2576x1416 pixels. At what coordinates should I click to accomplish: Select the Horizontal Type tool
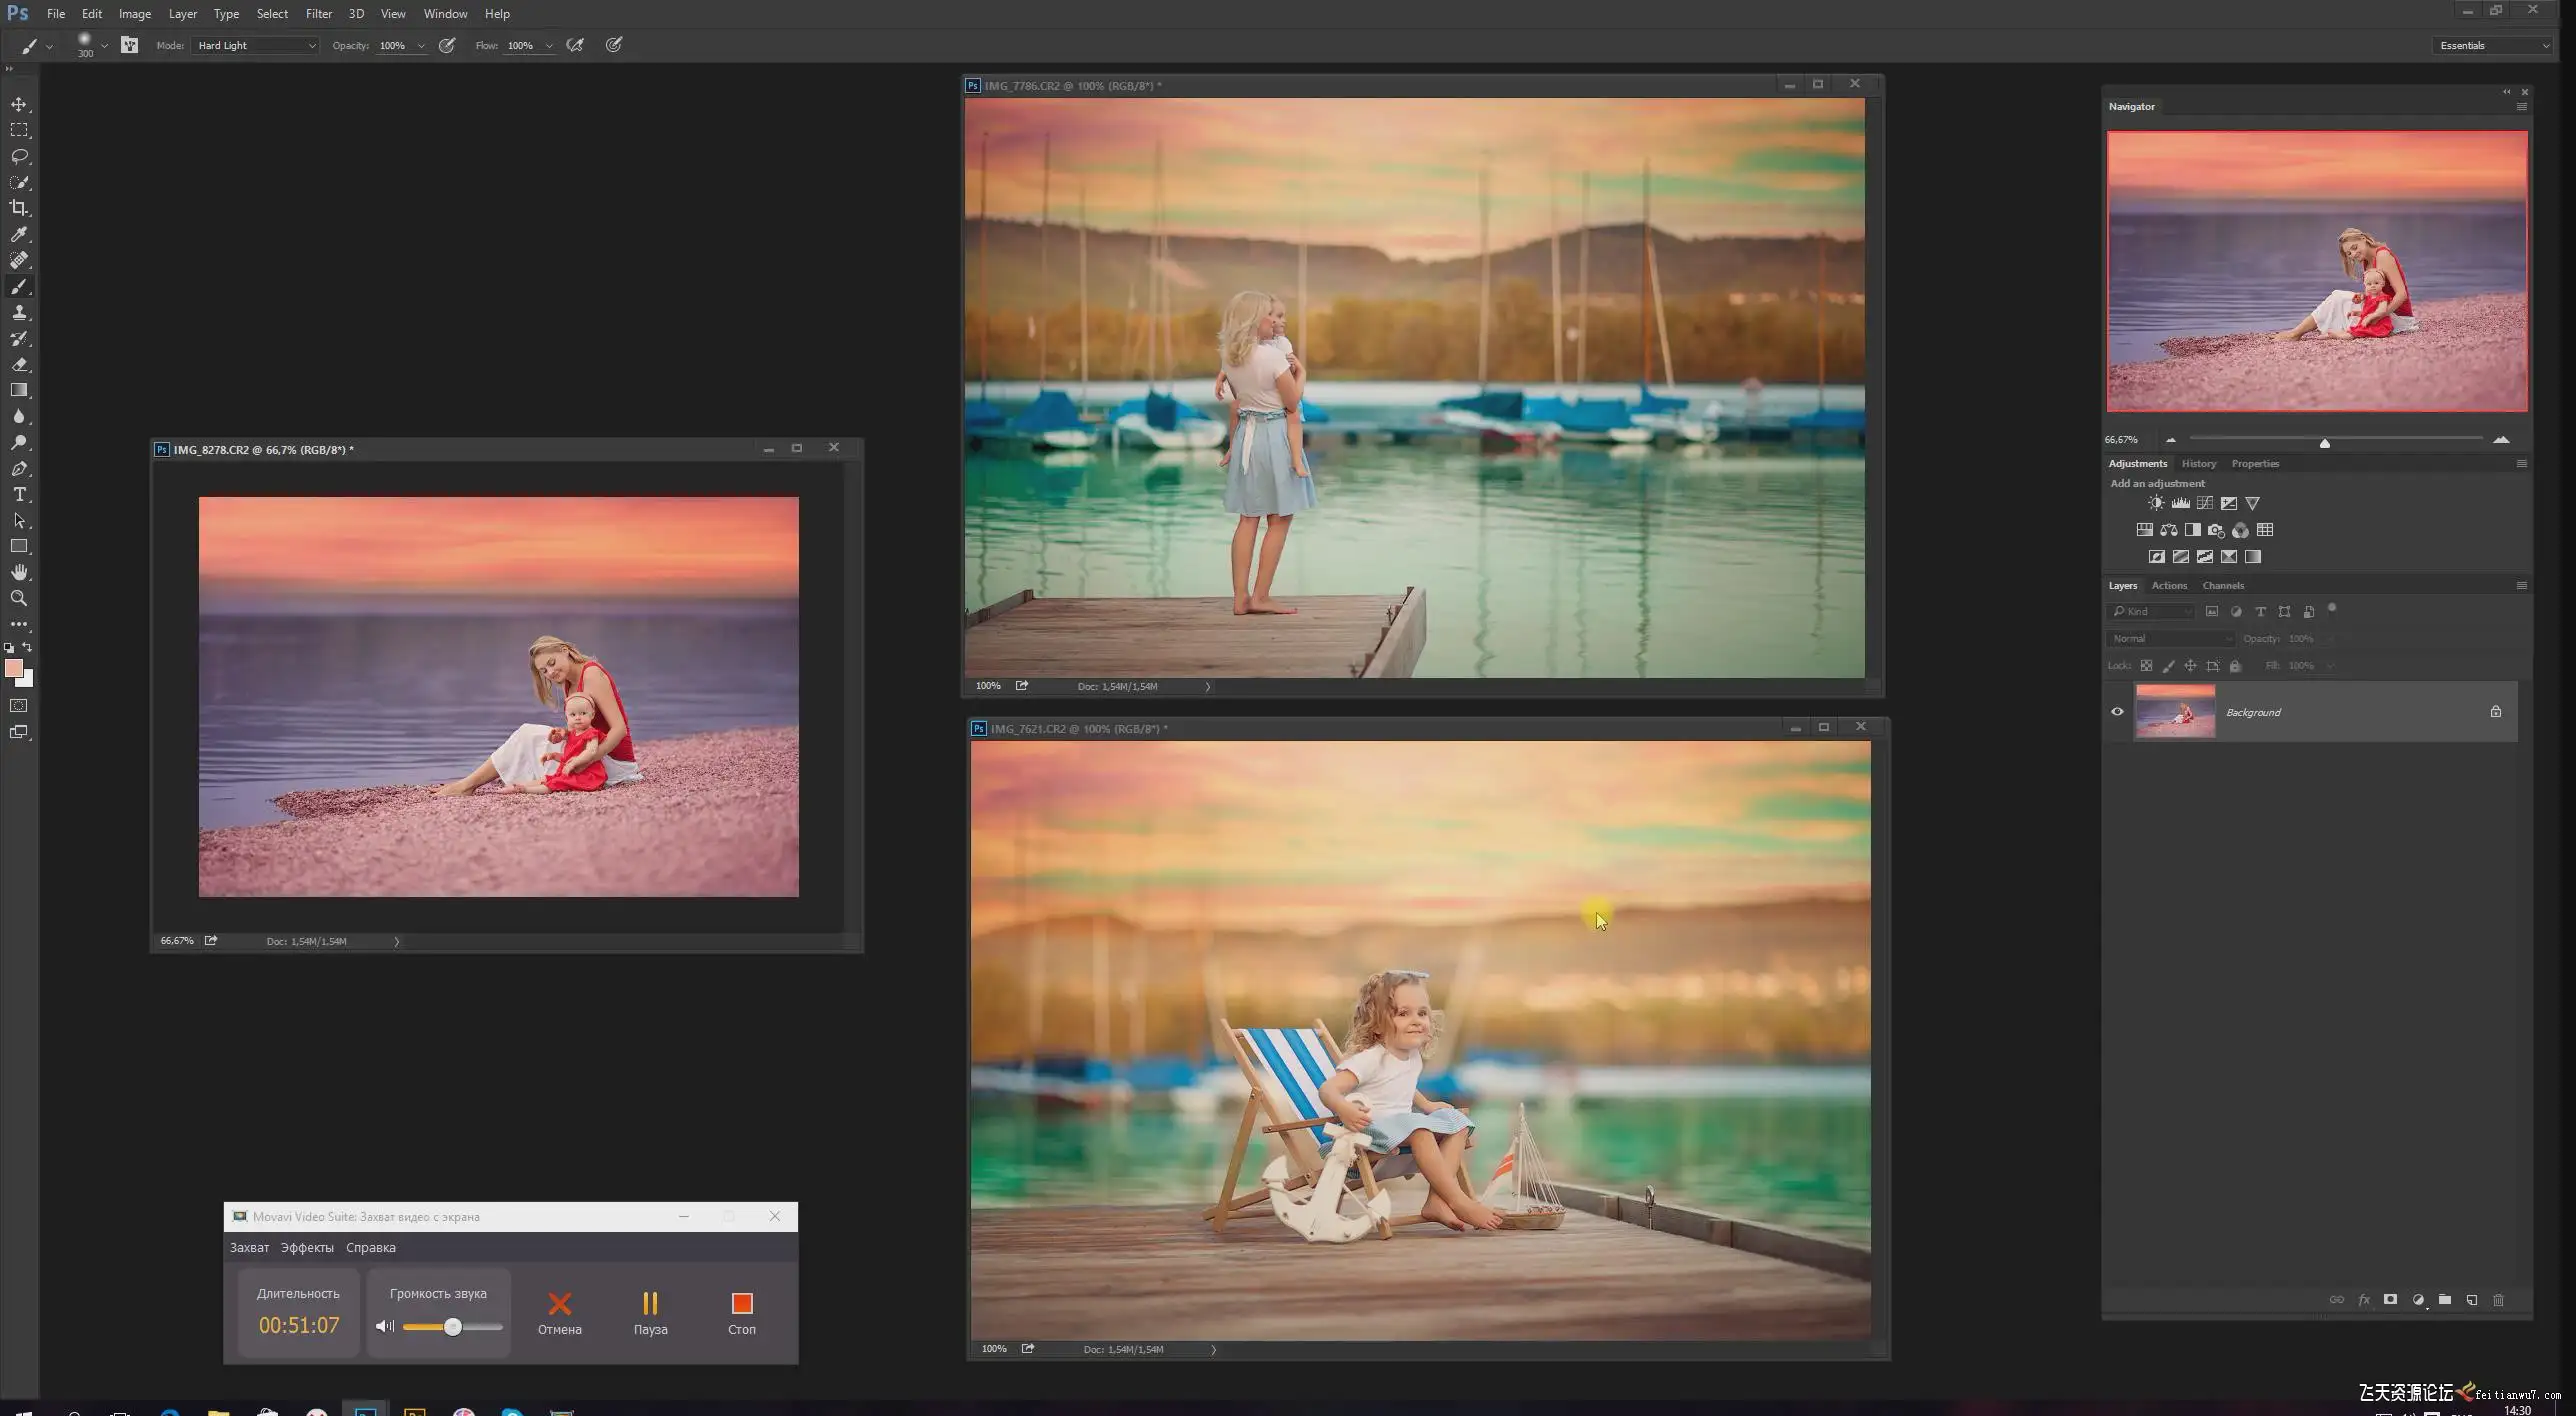pyautogui.click(x=19, y=494)
